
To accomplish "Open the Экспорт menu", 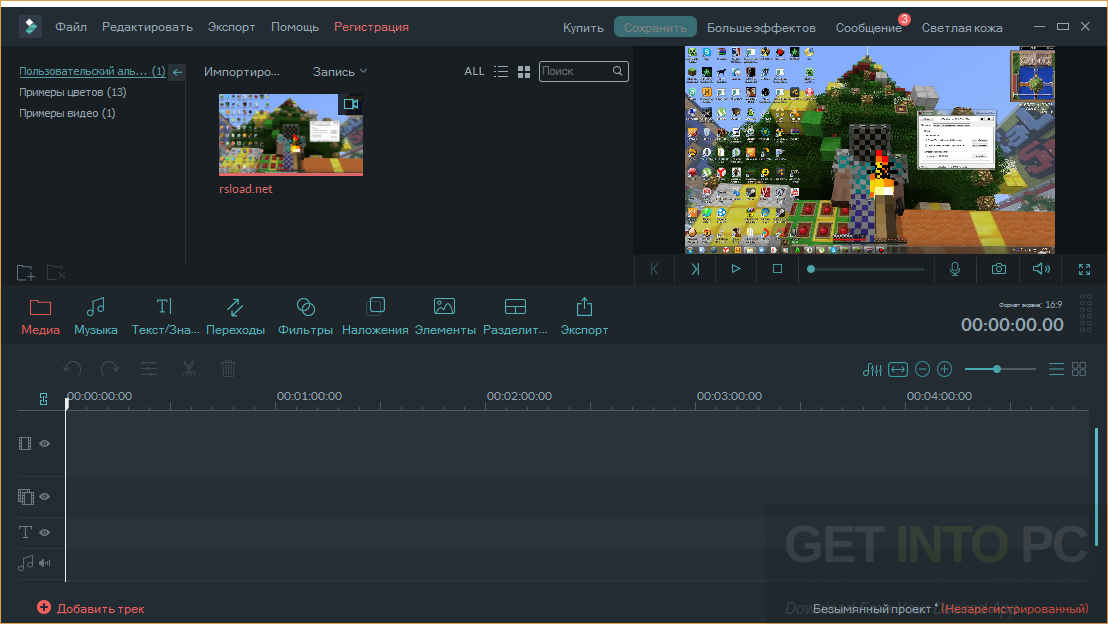I will [231, 27].
